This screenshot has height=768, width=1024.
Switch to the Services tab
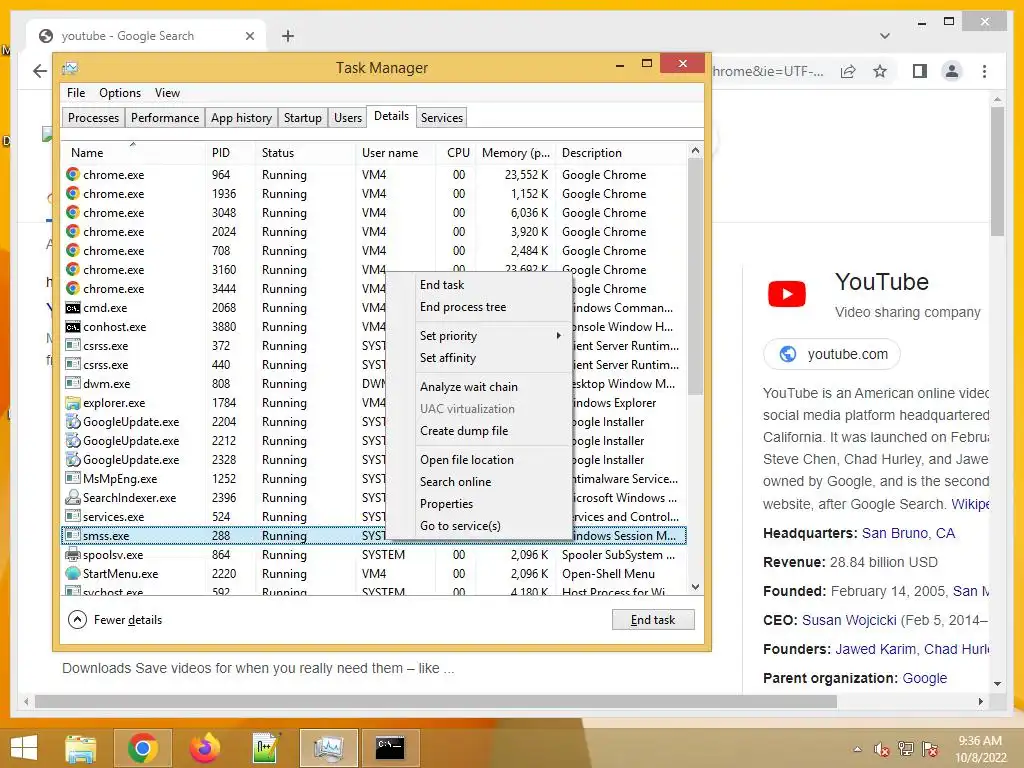[441, 118]
